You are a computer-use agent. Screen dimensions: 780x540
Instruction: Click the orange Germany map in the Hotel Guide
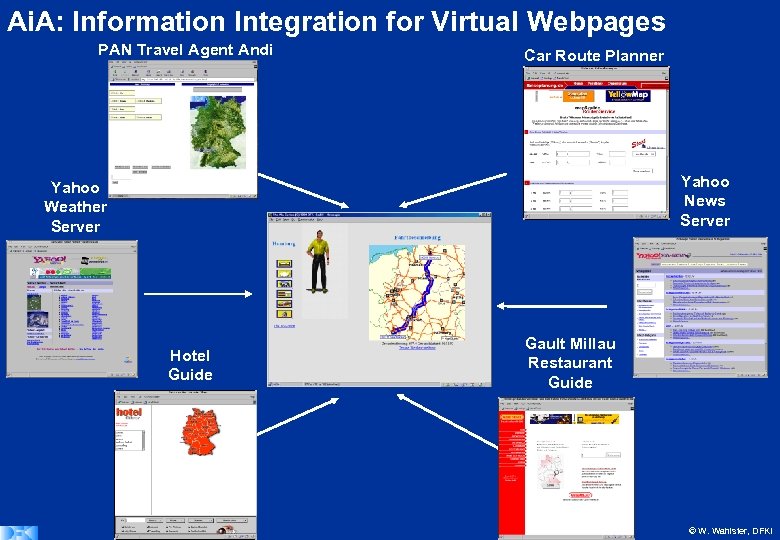pyautogui.click(x=201, y=432)
